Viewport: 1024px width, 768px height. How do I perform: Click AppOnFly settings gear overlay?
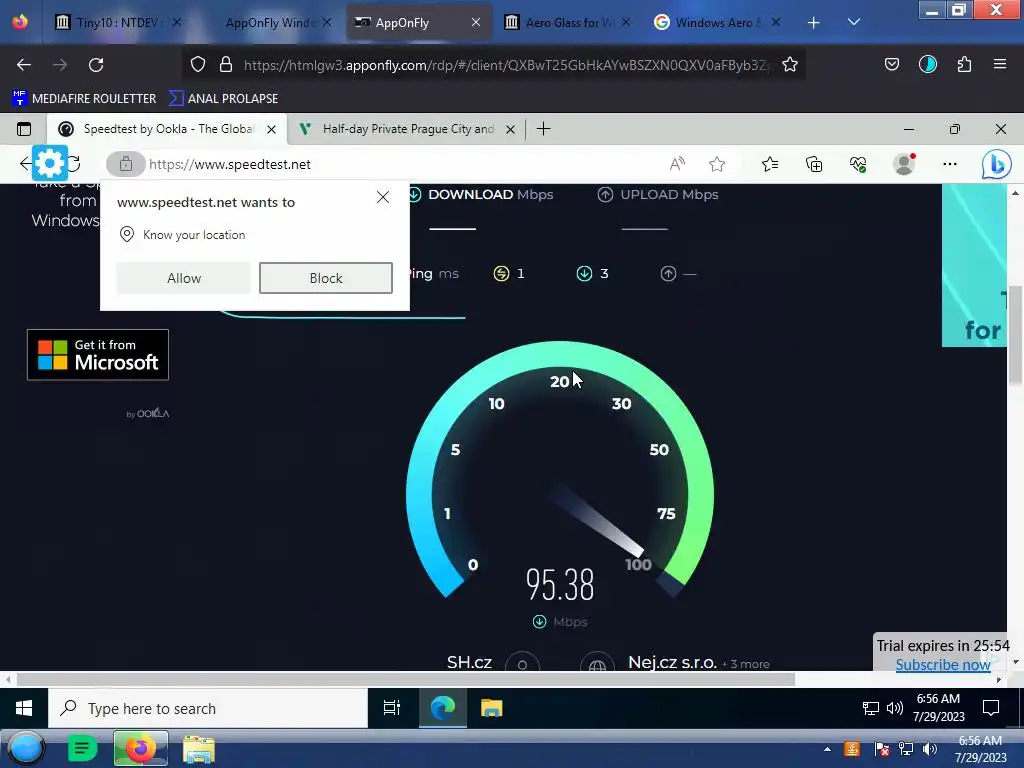point(50,163)
